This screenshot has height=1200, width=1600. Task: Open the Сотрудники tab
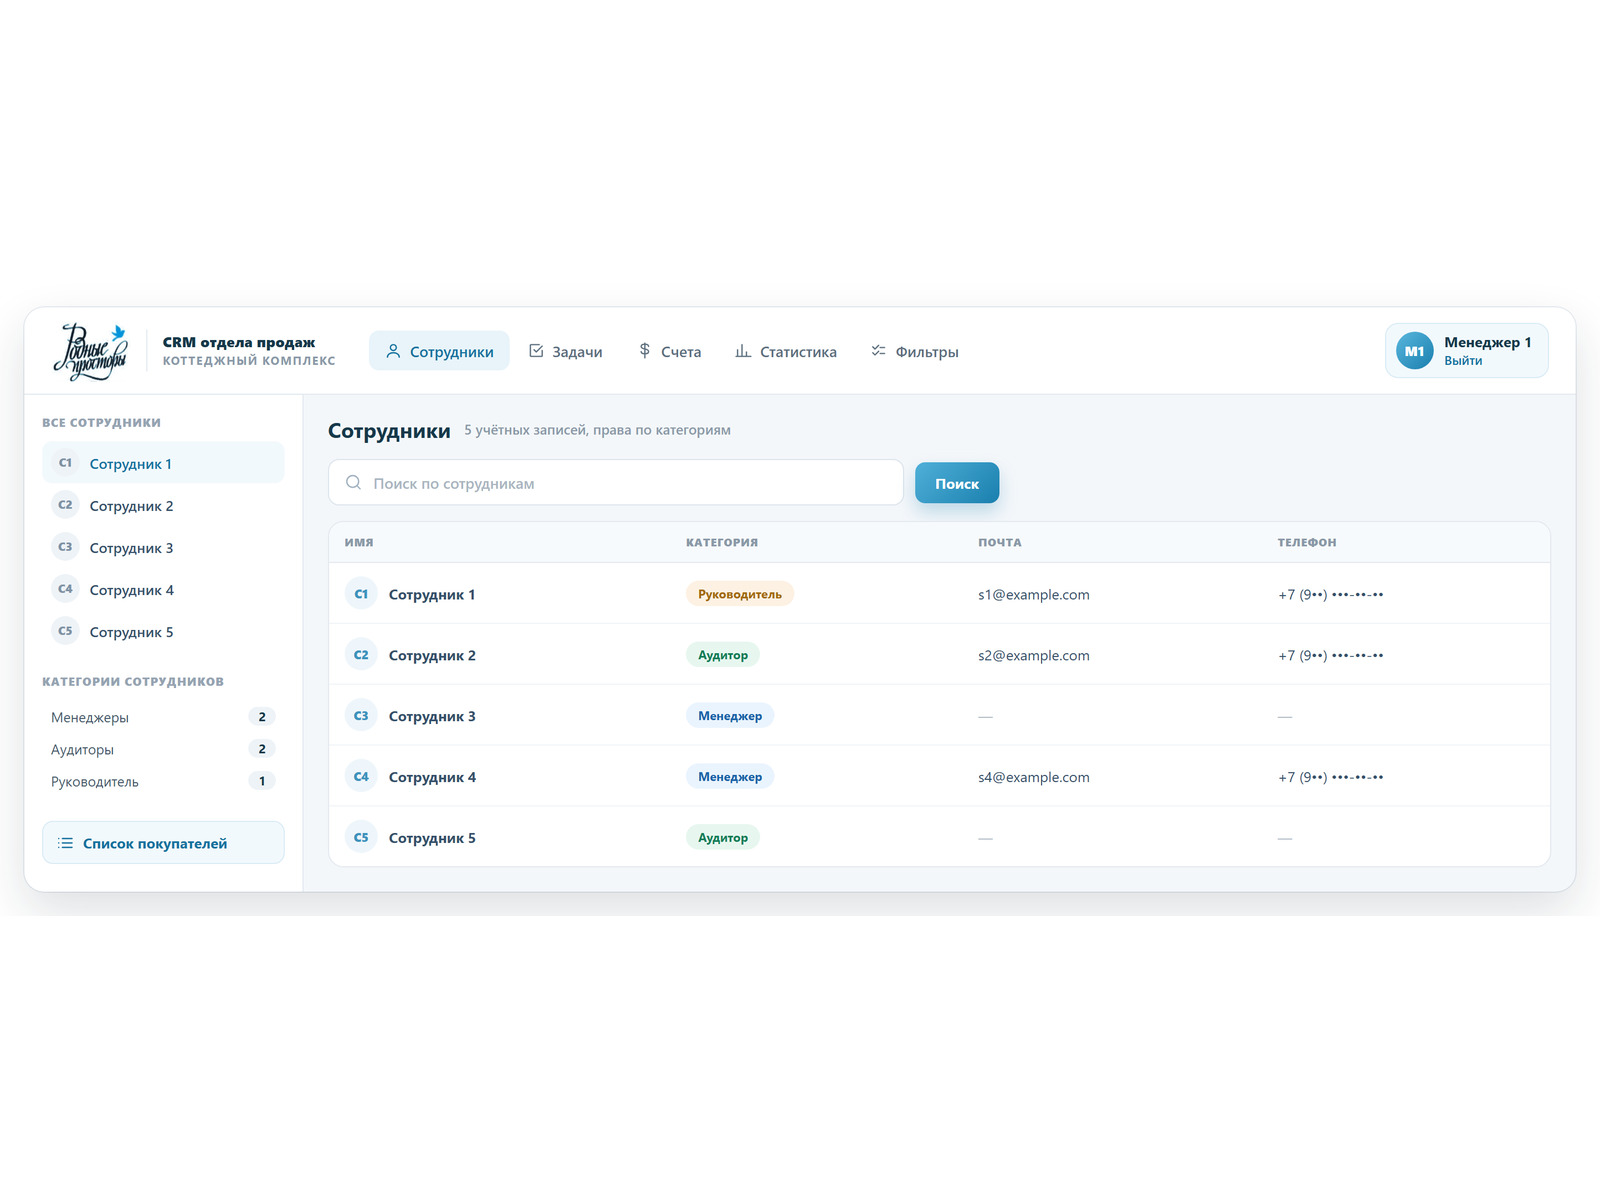tap(439, 351)
